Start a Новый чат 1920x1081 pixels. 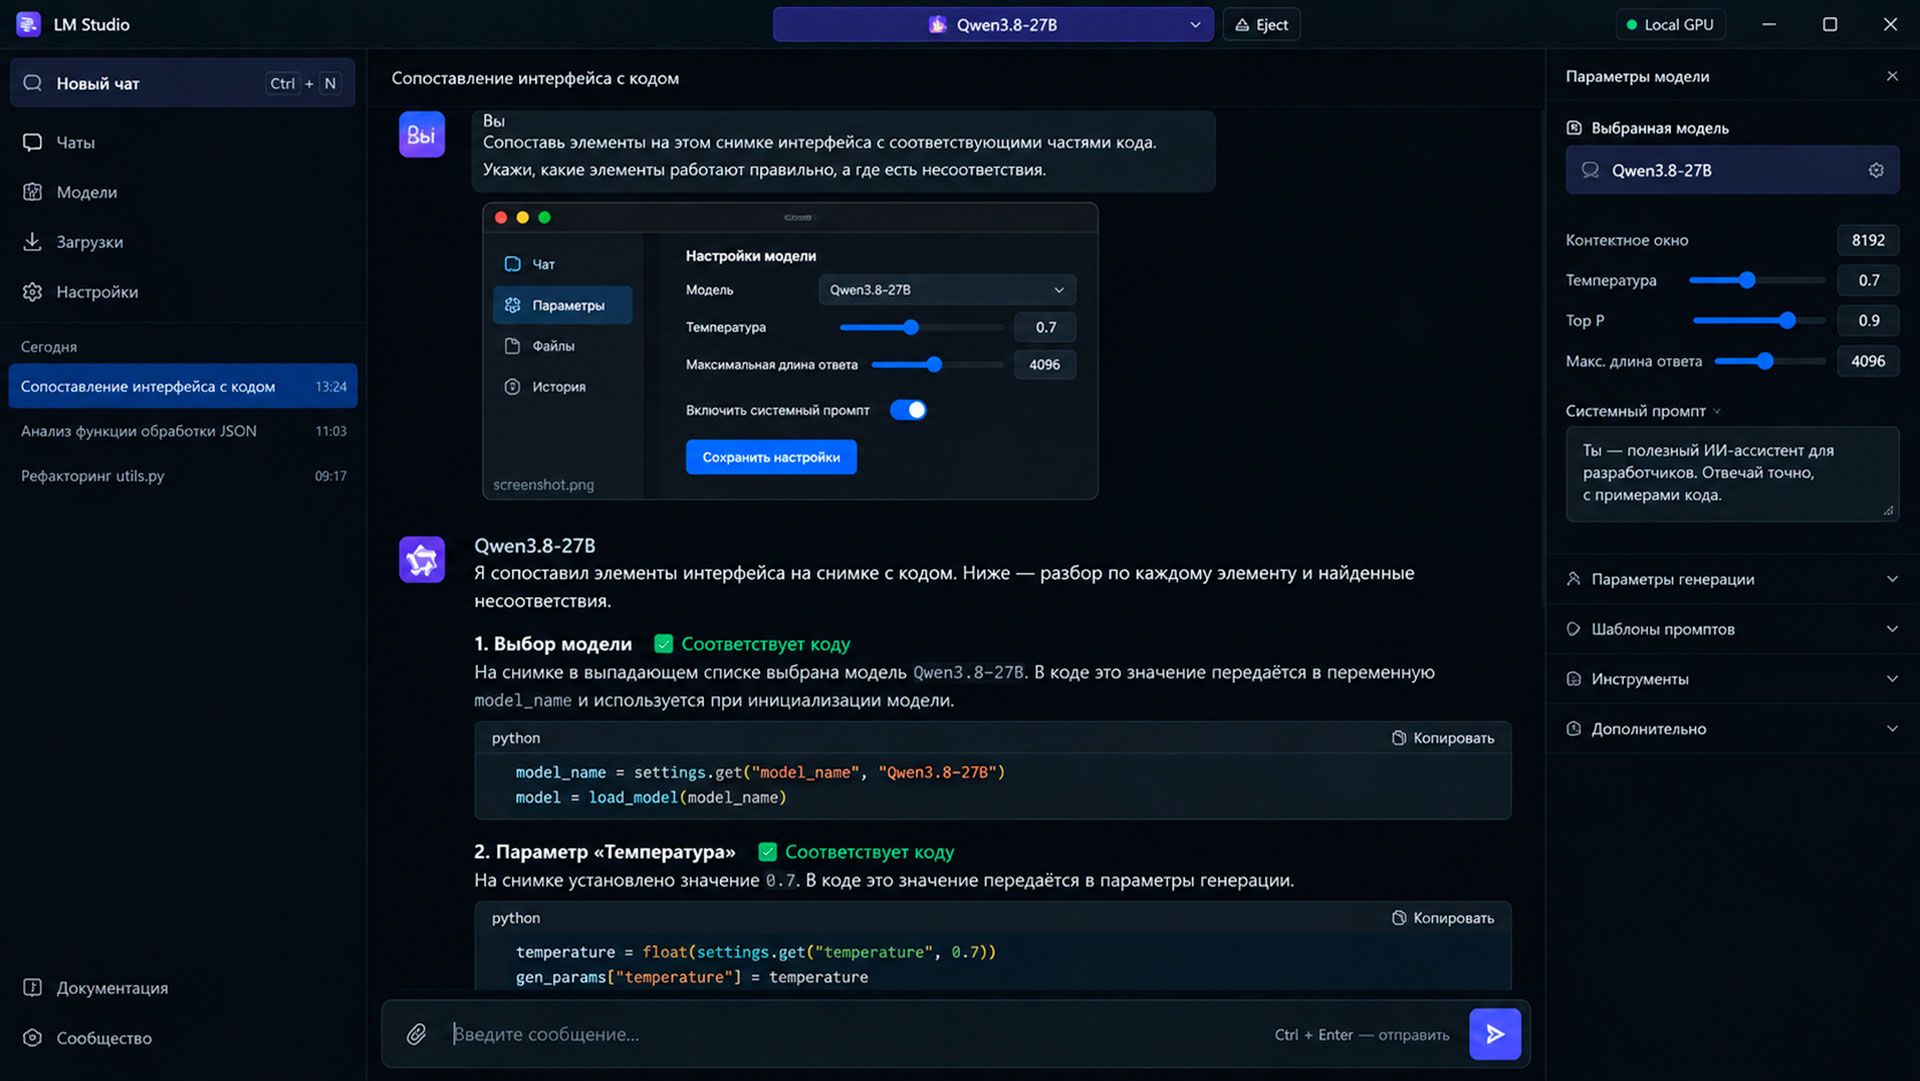point(182,83)
